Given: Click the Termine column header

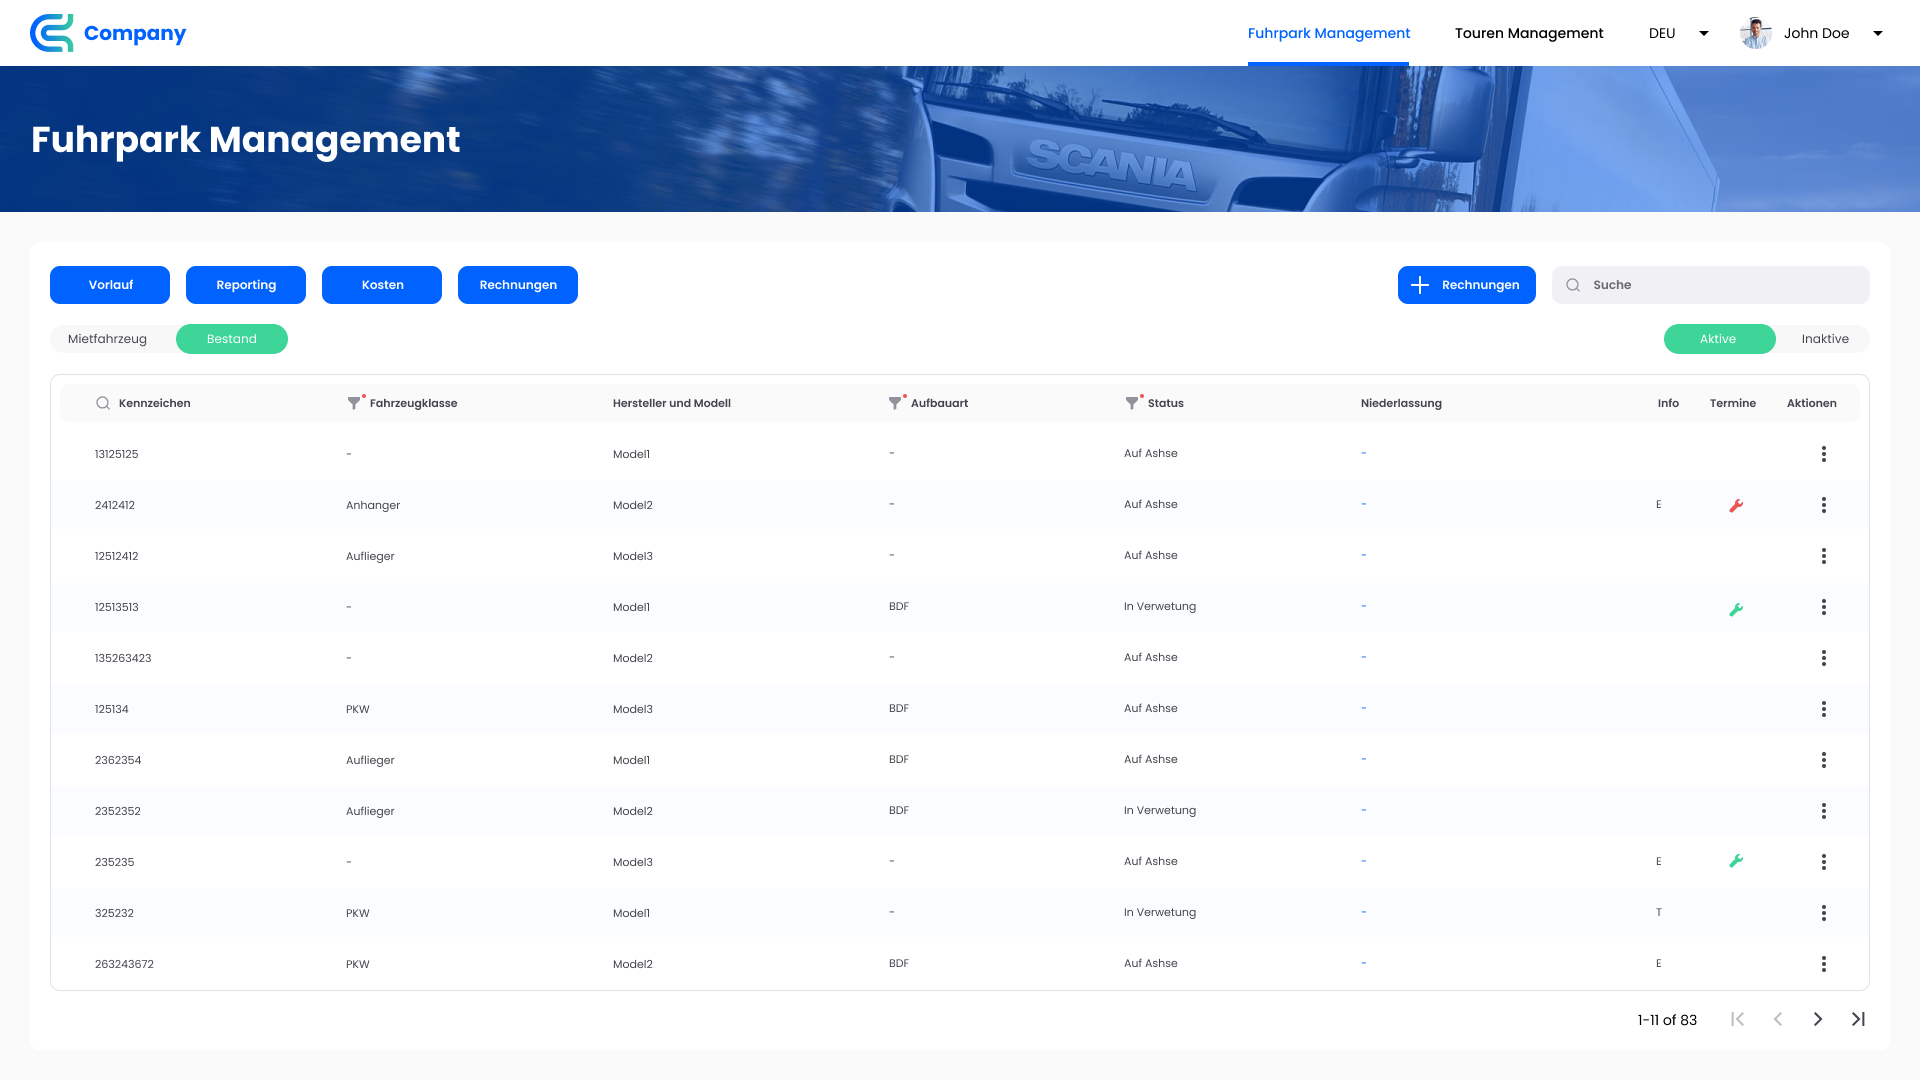Looking at the screenshot, I should pos(1733,403).
